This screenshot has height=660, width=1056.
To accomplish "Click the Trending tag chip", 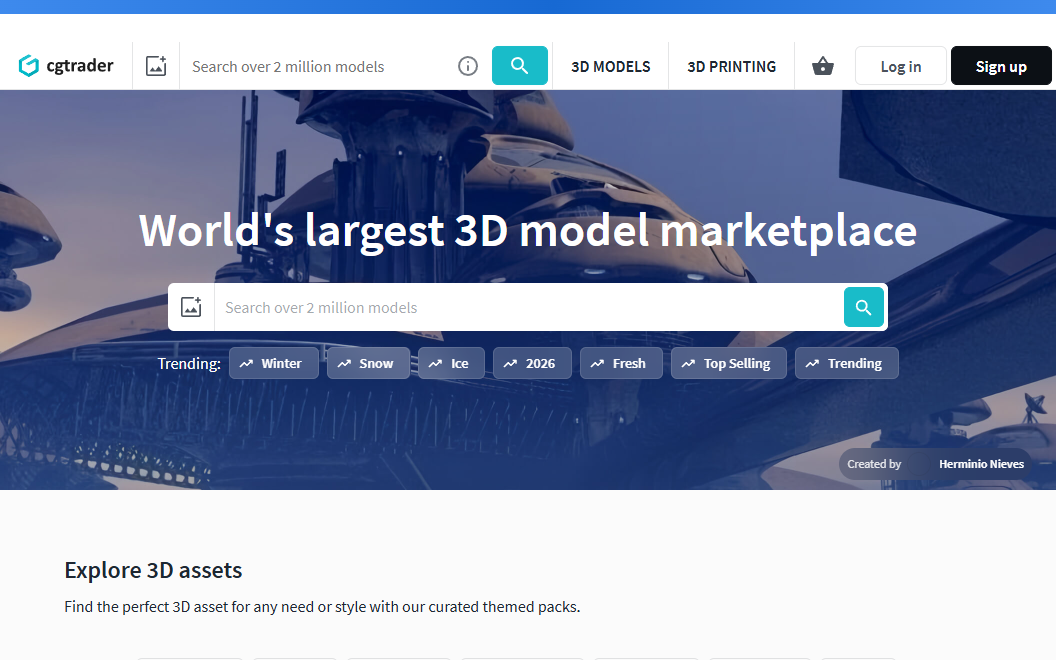I will pos(846,363).
